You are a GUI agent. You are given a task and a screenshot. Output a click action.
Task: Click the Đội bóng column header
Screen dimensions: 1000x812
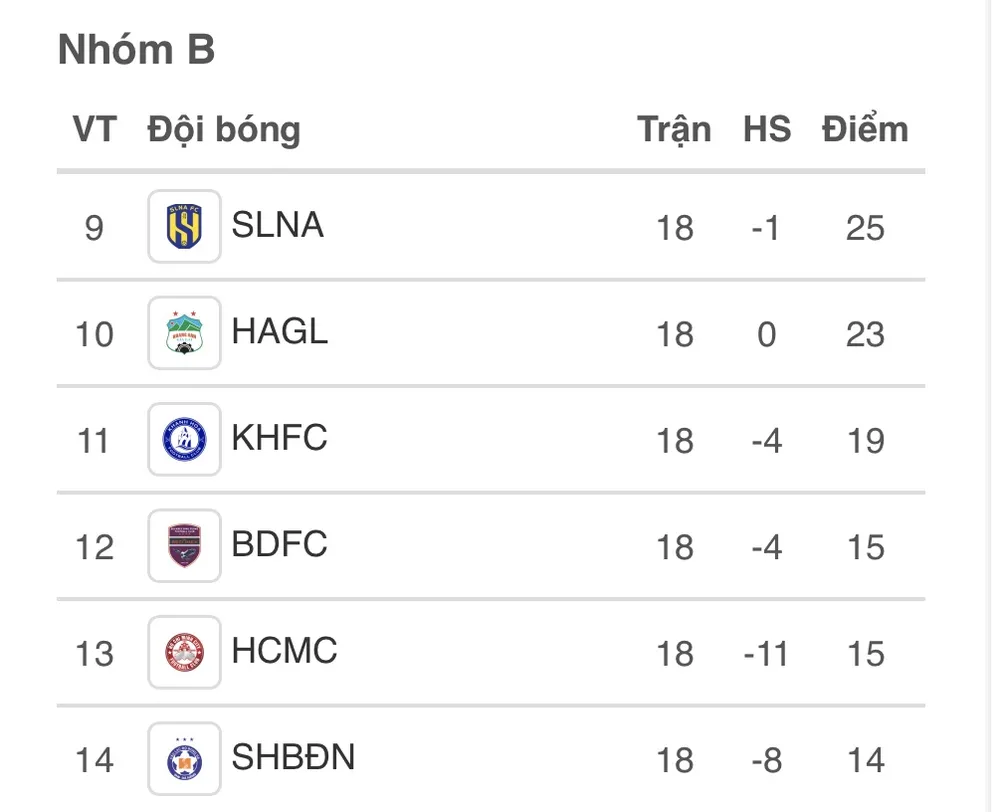[x=224, y=130]
